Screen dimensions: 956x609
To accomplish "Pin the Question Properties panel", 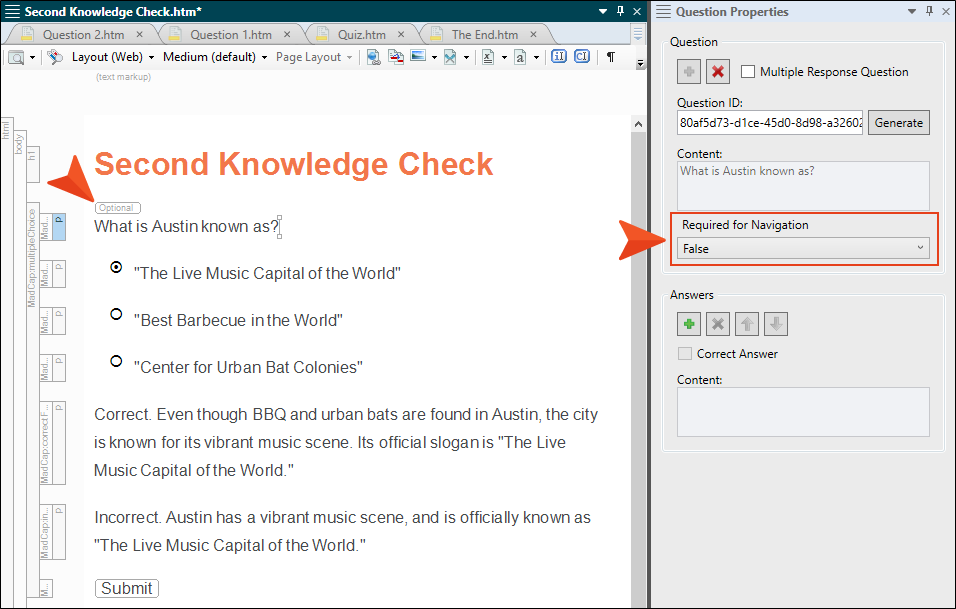I will (x=929, y=12).
